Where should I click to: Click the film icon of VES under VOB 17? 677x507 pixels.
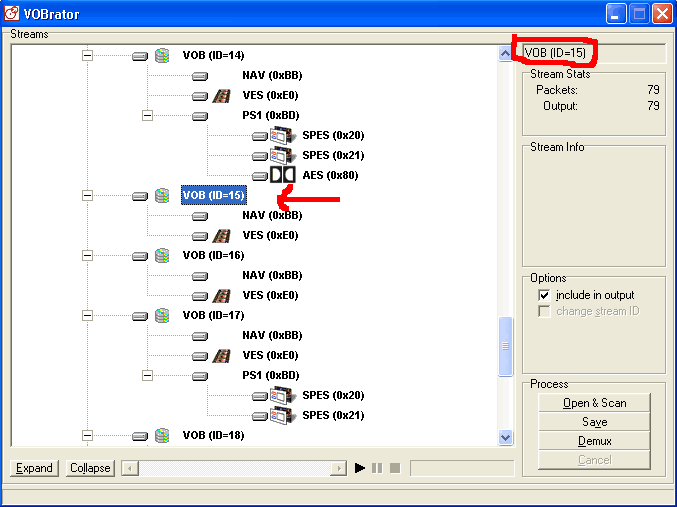tap(221, 355)
